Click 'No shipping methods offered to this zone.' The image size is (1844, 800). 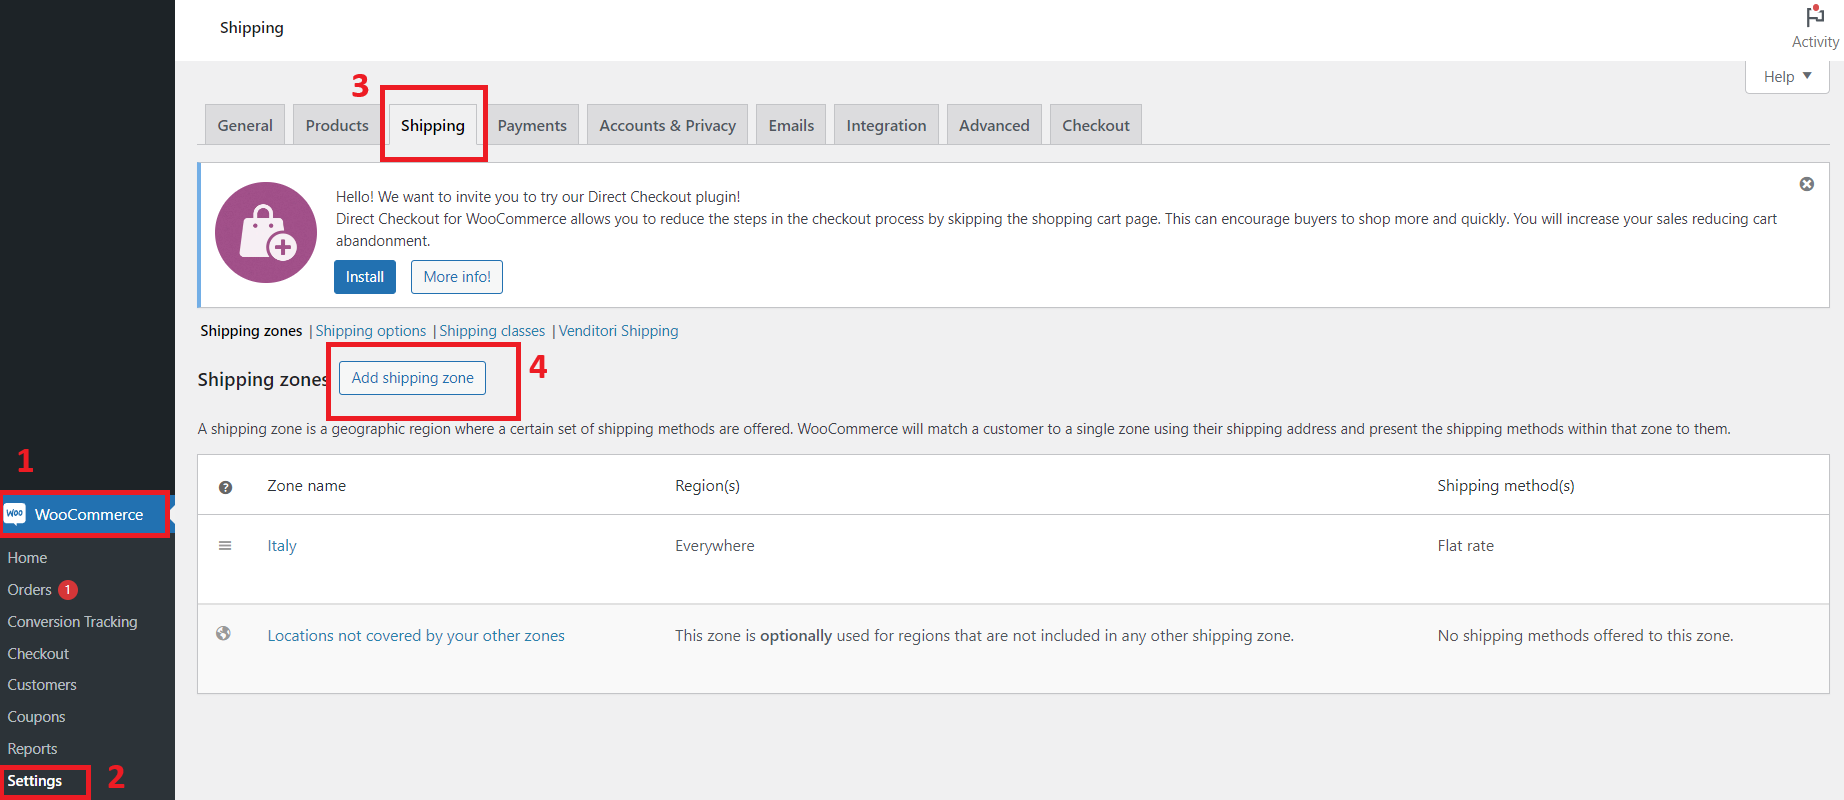tap(1586, 636)
